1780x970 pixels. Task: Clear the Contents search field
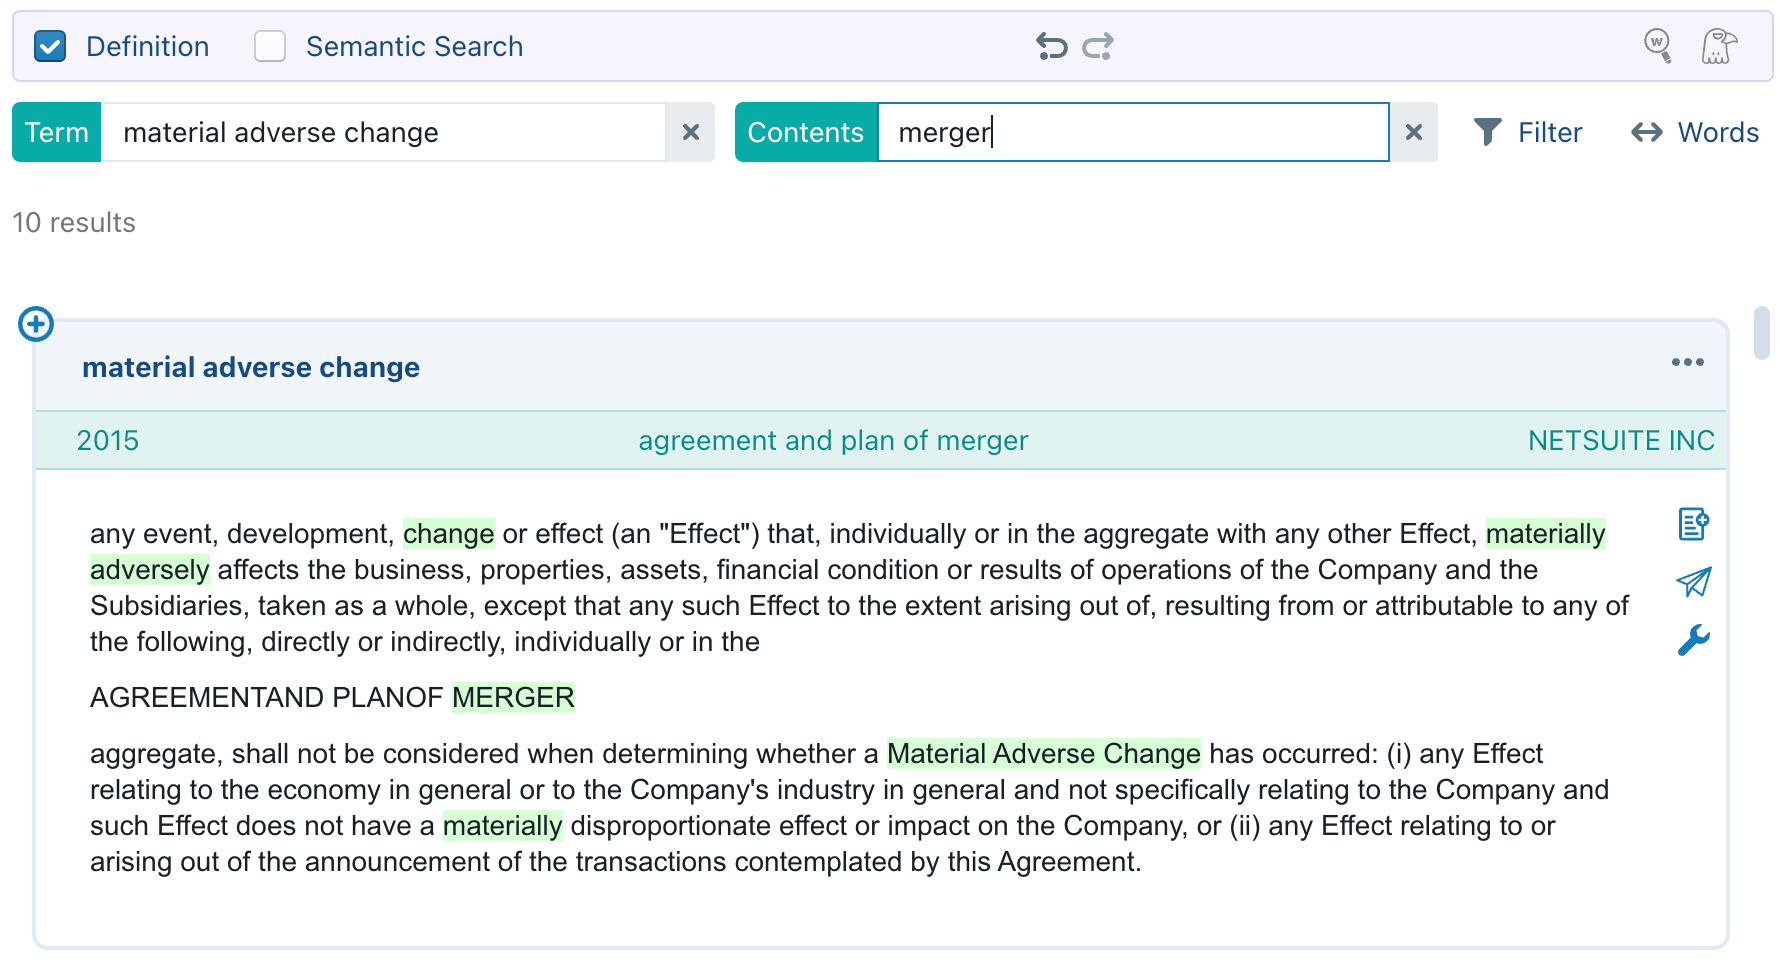click(x=1413, y=132)
